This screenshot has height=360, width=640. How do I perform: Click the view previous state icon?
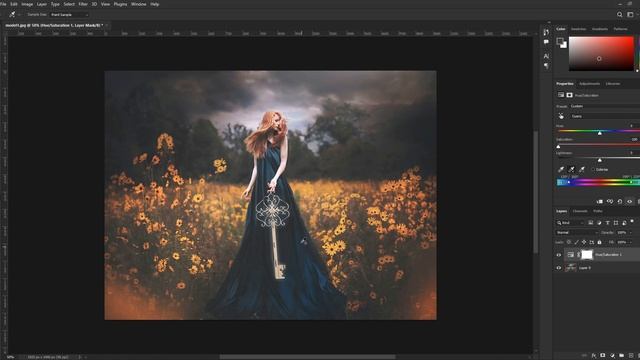point(610,202)
